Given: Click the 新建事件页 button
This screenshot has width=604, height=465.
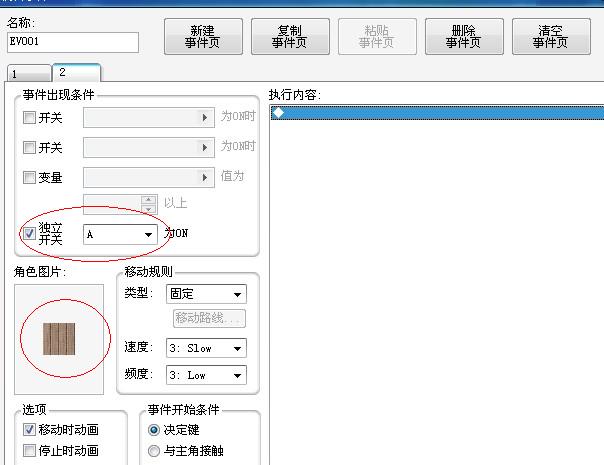Looking at the screenshot, I should [203, 37].
